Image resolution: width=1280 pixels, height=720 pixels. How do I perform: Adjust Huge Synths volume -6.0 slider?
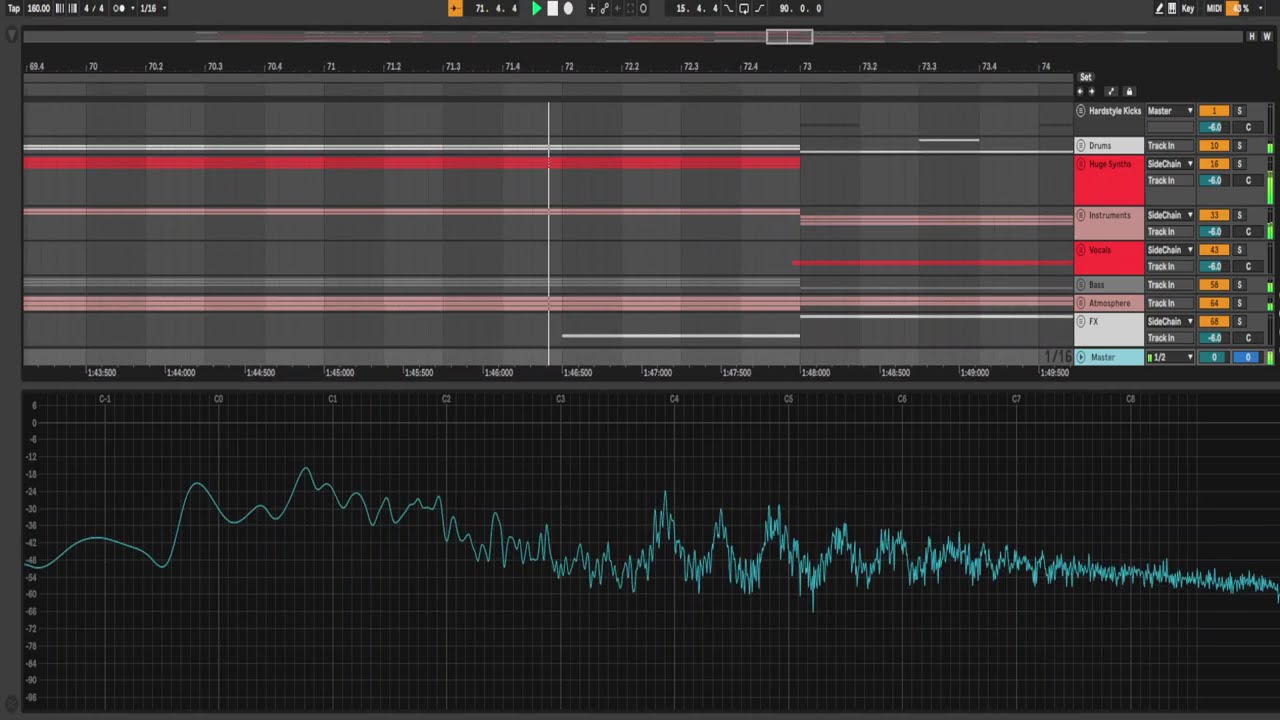click(1214, 181)
